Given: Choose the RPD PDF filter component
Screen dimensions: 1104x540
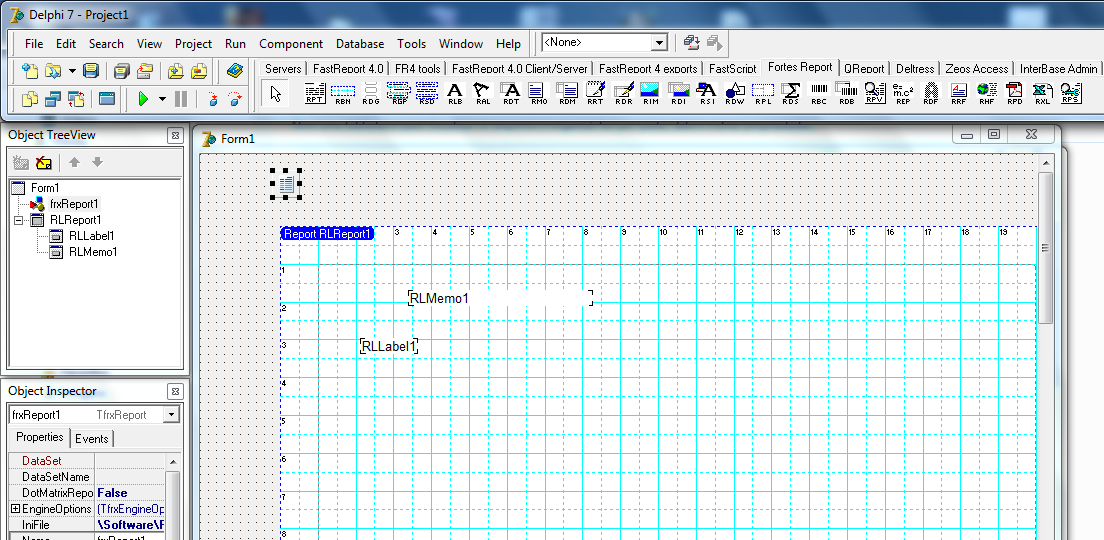Looking at the screenshot, I should (1015, 92).
